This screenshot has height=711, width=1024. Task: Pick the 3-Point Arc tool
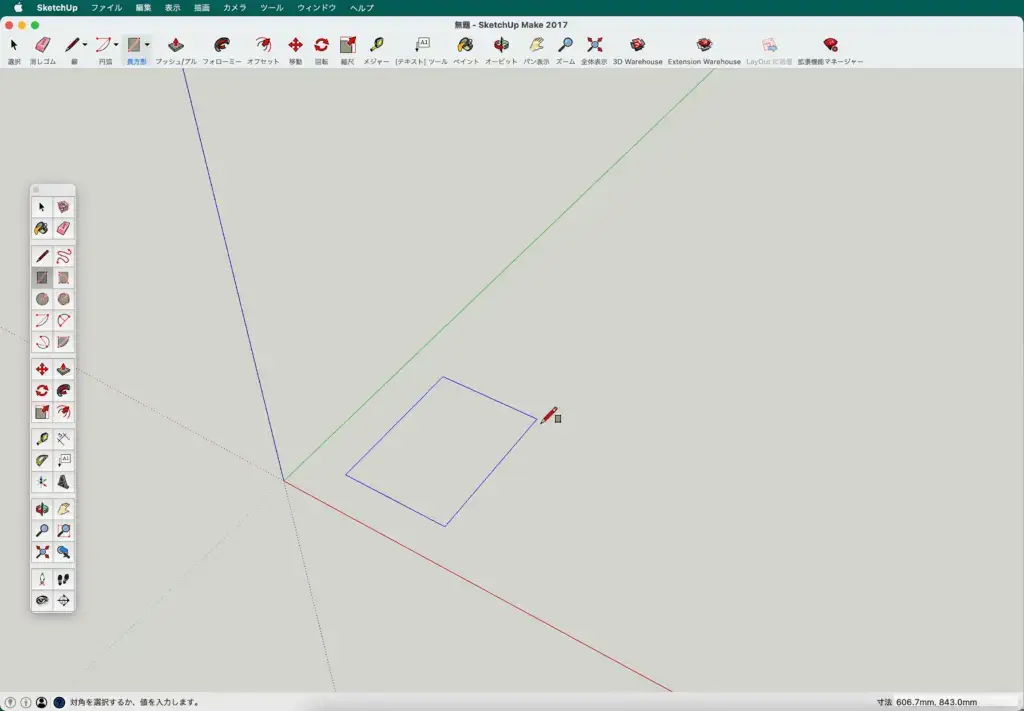[x=42, y=342]
